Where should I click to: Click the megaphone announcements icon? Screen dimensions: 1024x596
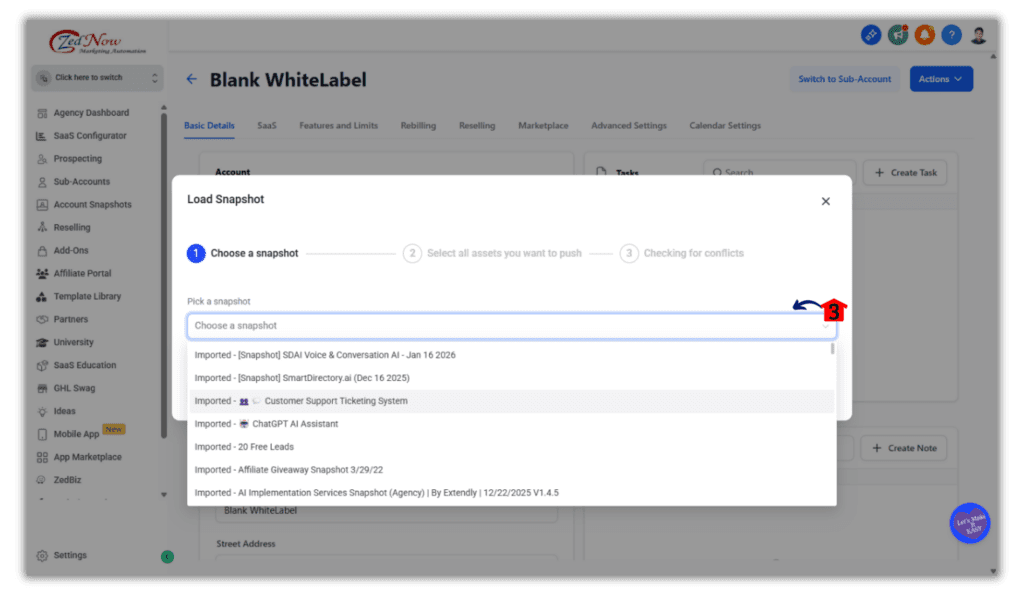(x=898, y=35)
